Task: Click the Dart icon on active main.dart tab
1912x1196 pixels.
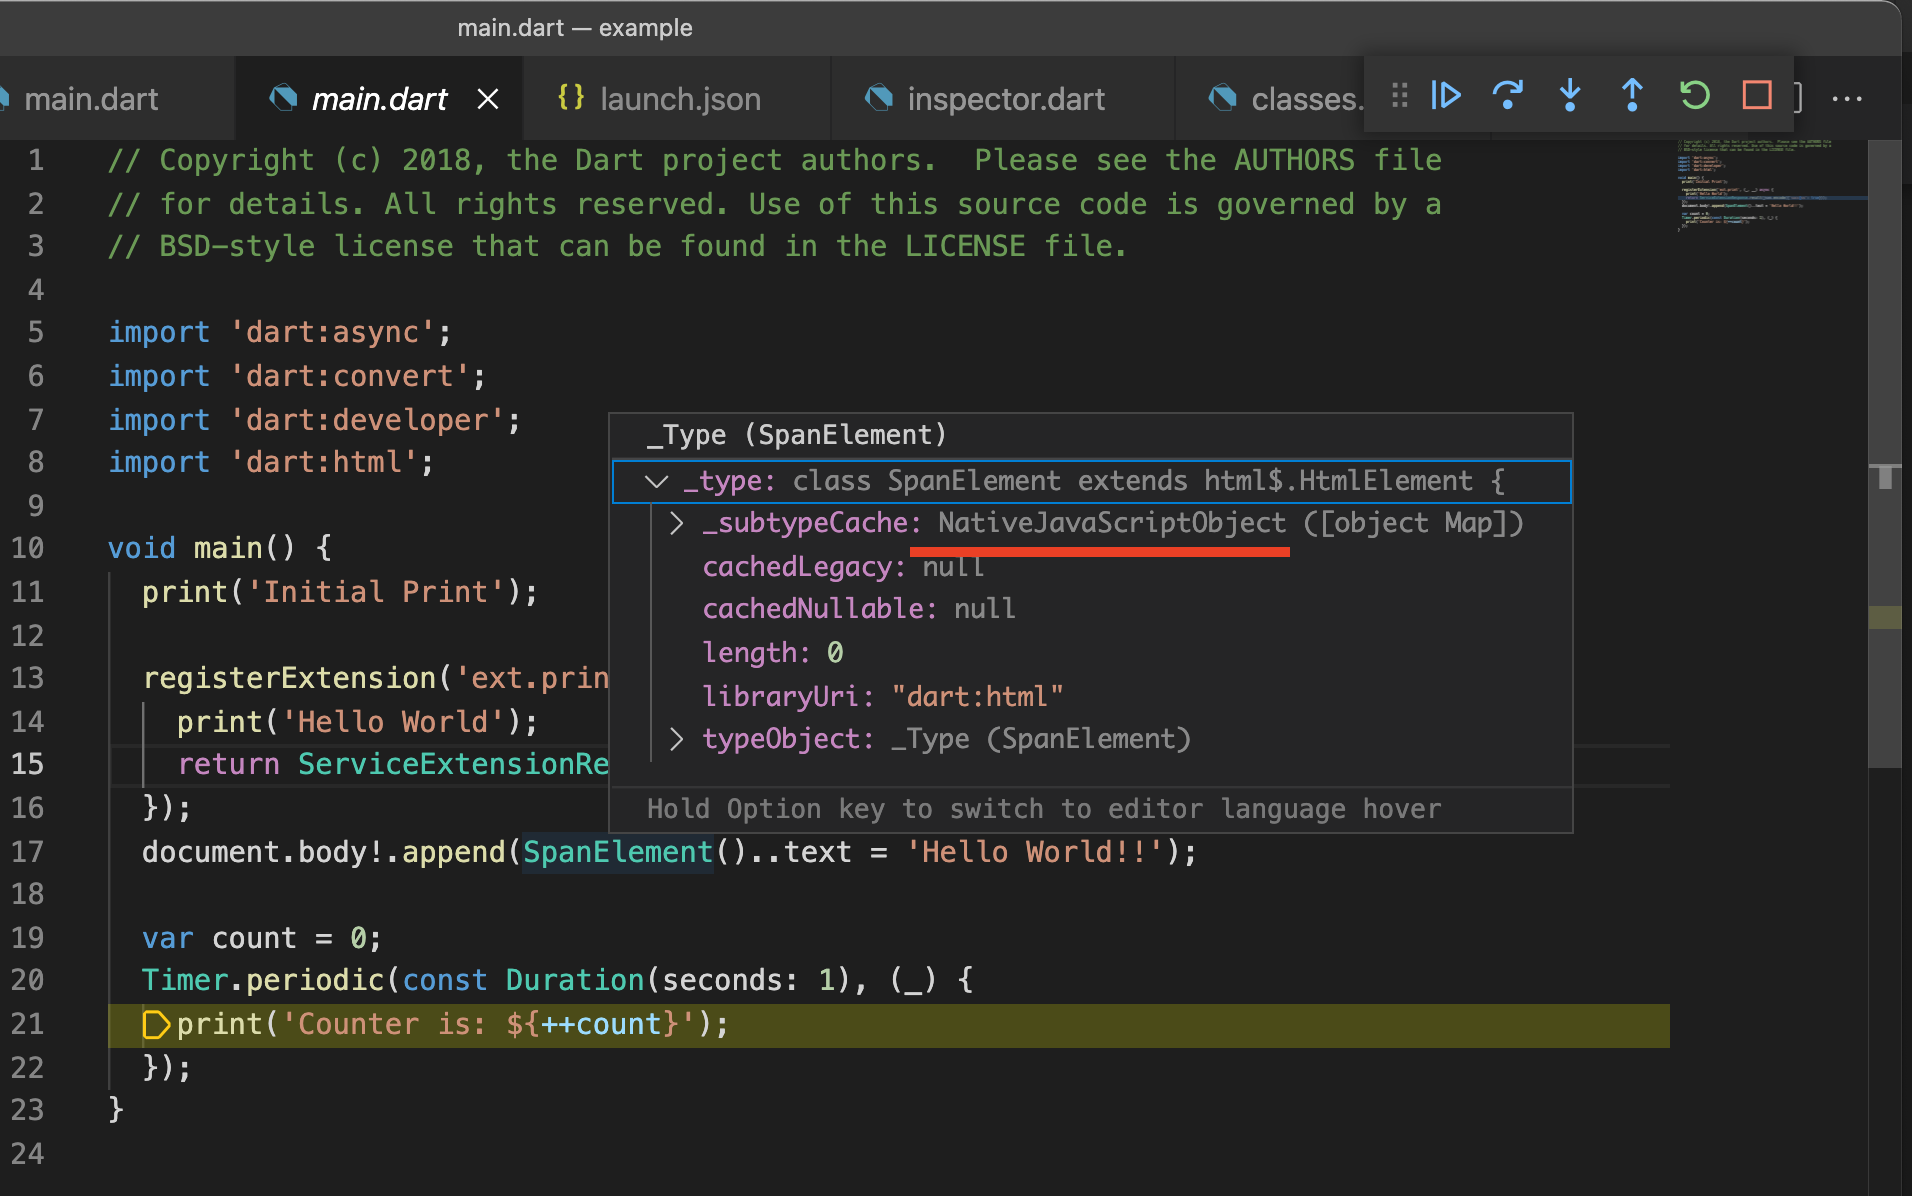Action: [x=283, y=98]
